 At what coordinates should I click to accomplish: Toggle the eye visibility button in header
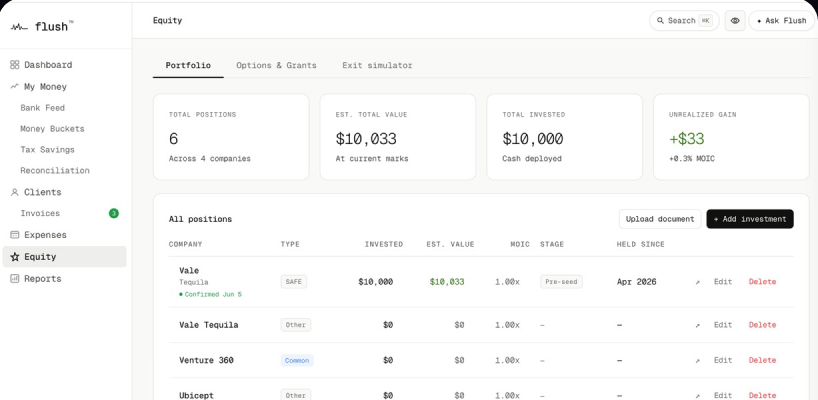coord(735,21)
